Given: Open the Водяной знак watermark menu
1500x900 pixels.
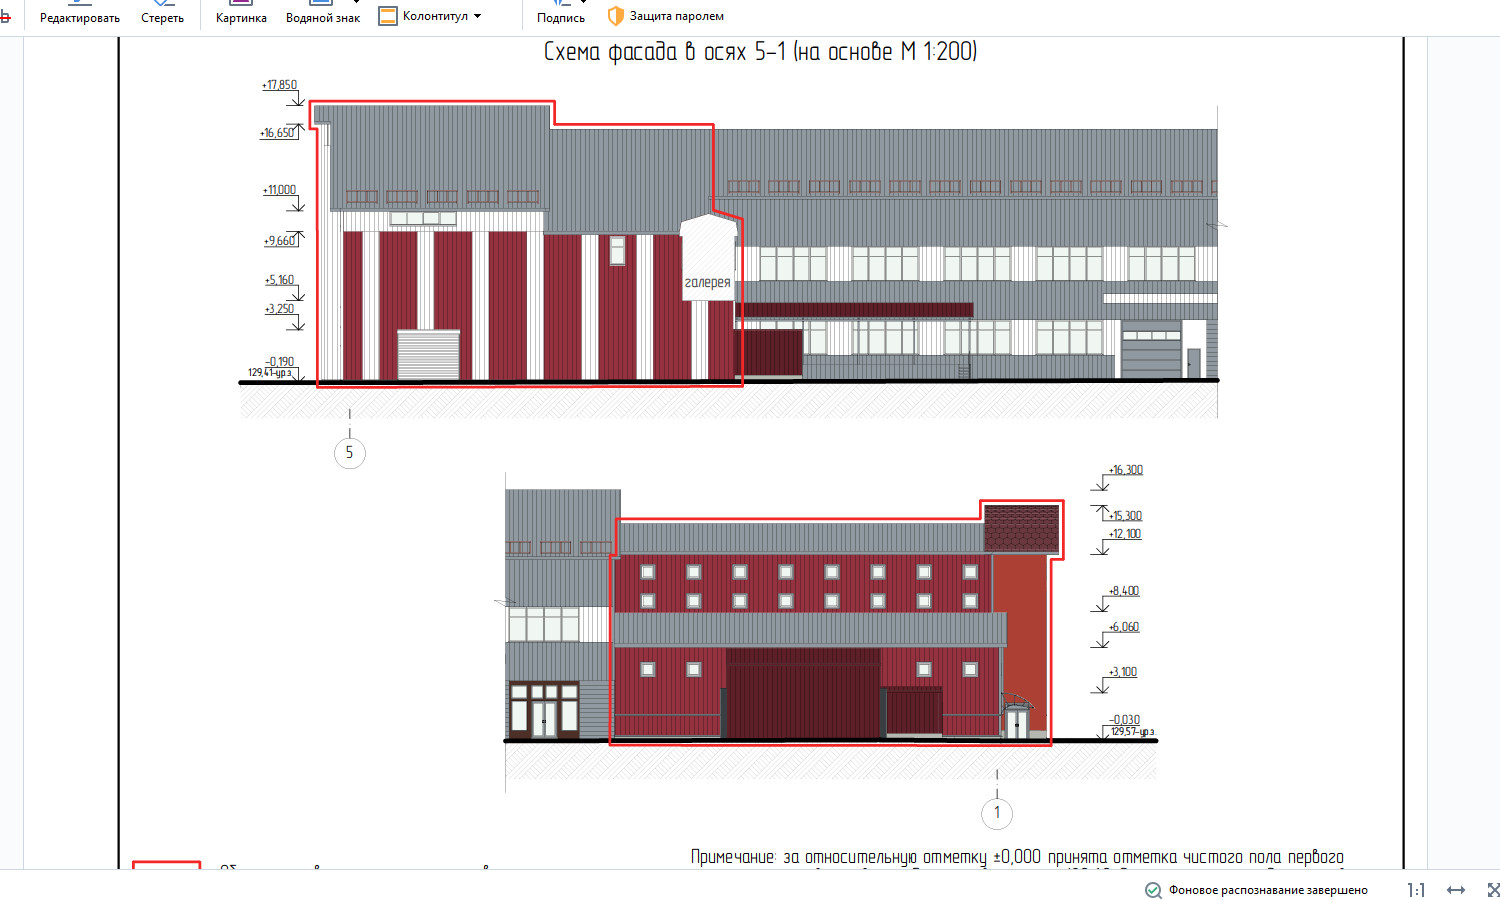Looking at the screenshot, I should [322, 17].
